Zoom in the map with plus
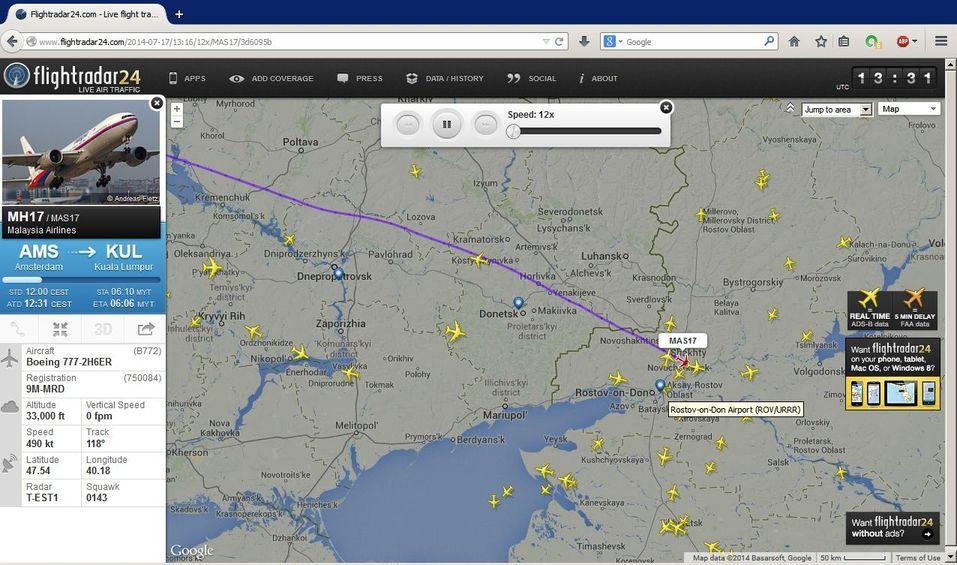 coord(177,109)
